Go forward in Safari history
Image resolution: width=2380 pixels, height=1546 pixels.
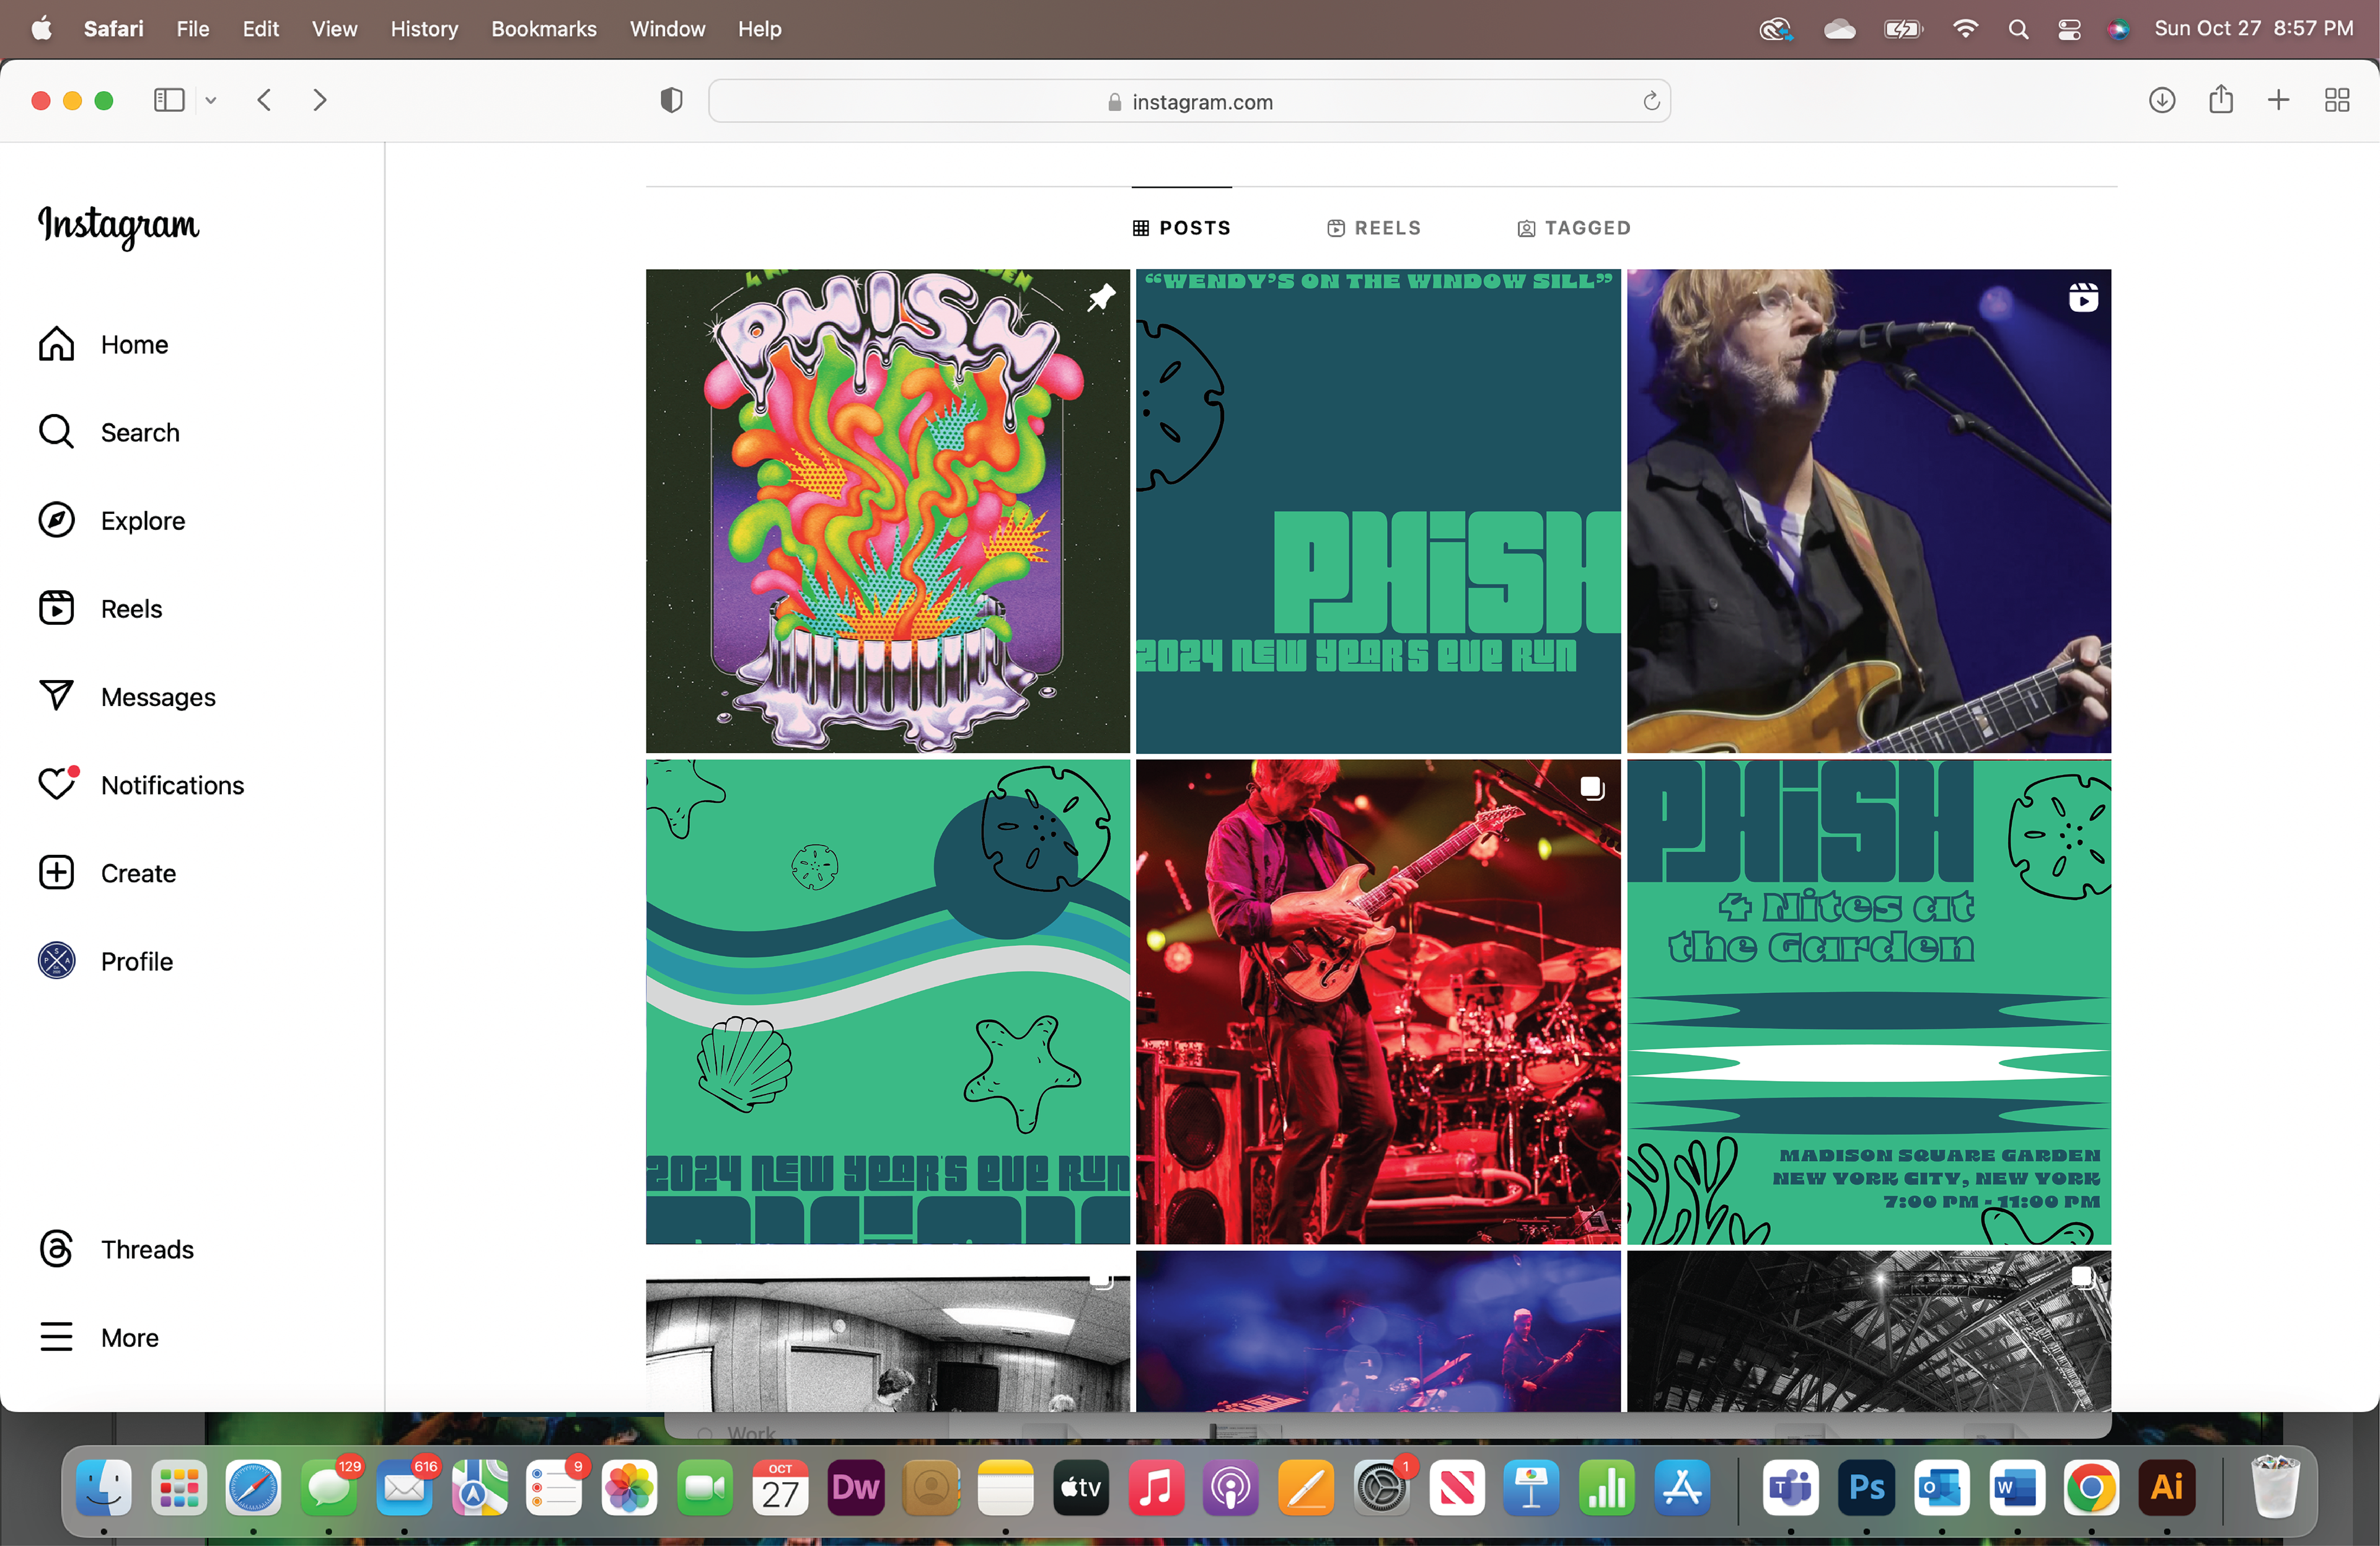pyautogui.click(x=319, y=100)
